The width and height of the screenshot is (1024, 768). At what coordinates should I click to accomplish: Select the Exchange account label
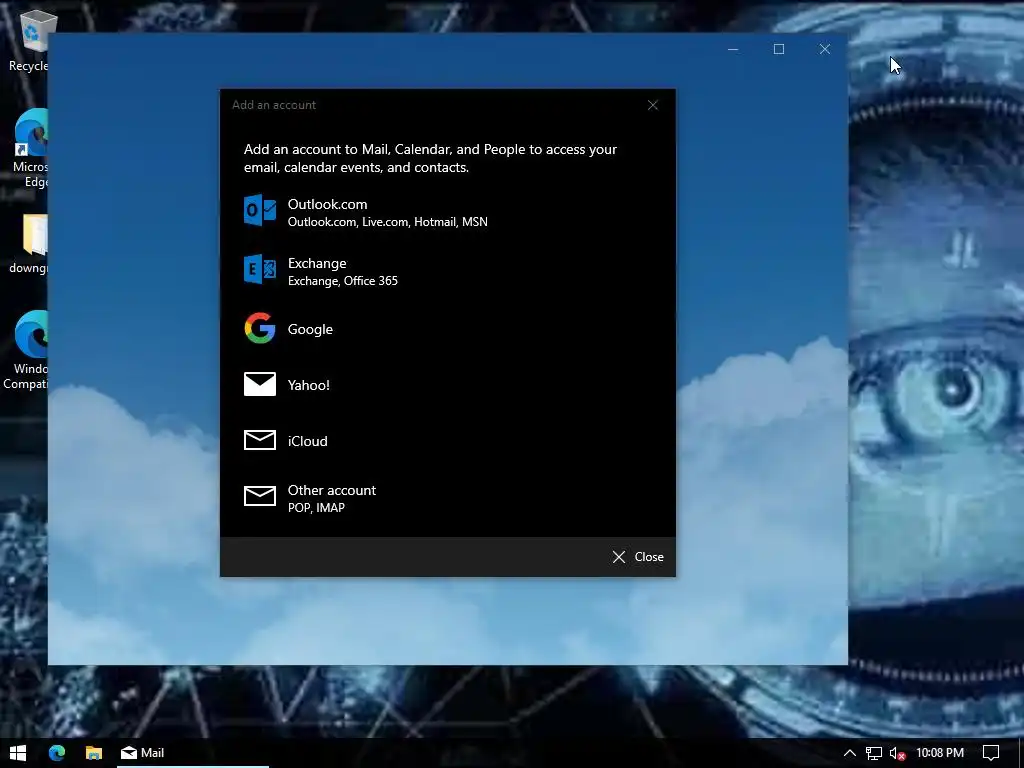tap(317, 263)
